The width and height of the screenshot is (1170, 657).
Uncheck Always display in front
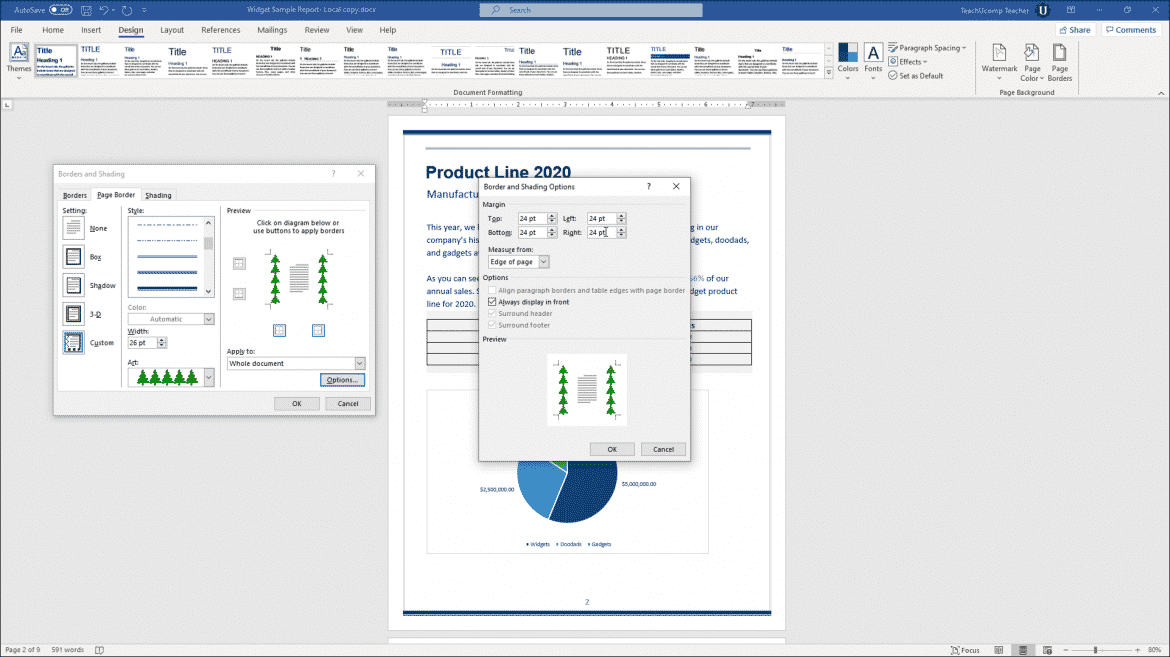point(491,301)
